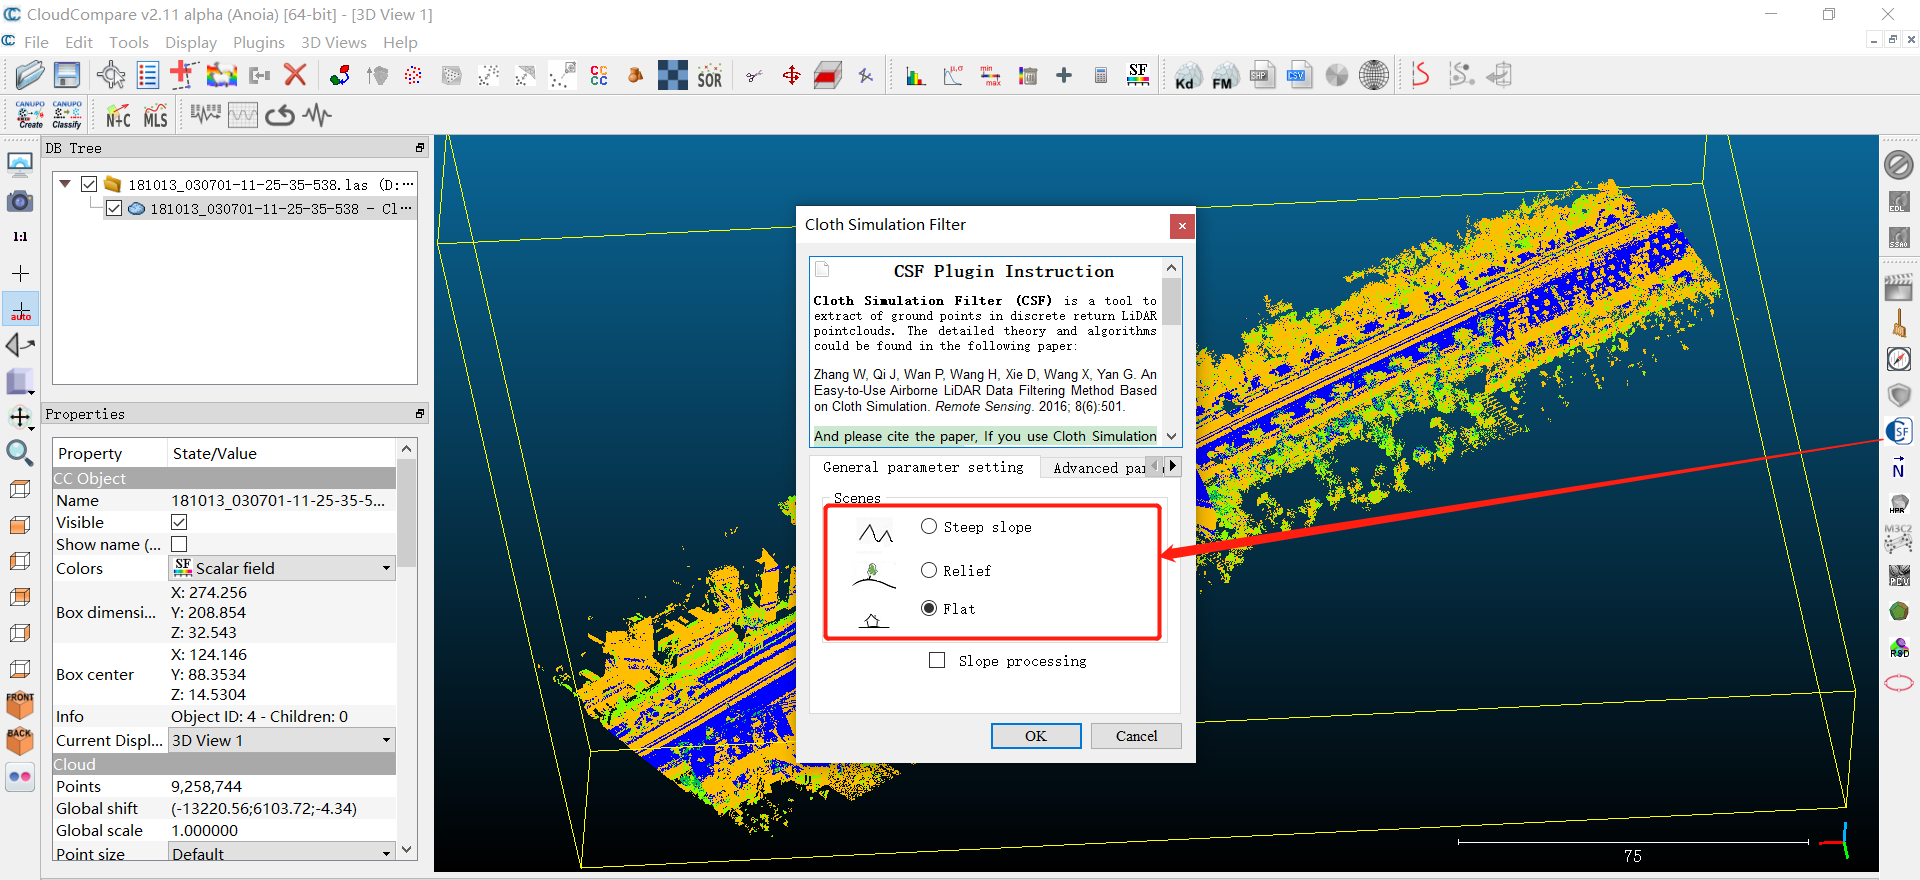Click Cancel in Cloth Simulation Filter
Viewport: 1920px width, 880px height.
click(x=1136, y=736)
